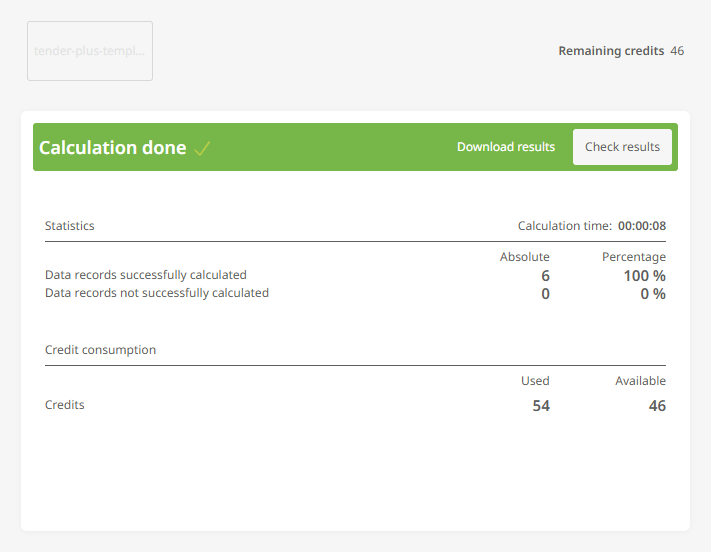
Task: Click the green checkmark icon
Action: (x=202, y=148)
